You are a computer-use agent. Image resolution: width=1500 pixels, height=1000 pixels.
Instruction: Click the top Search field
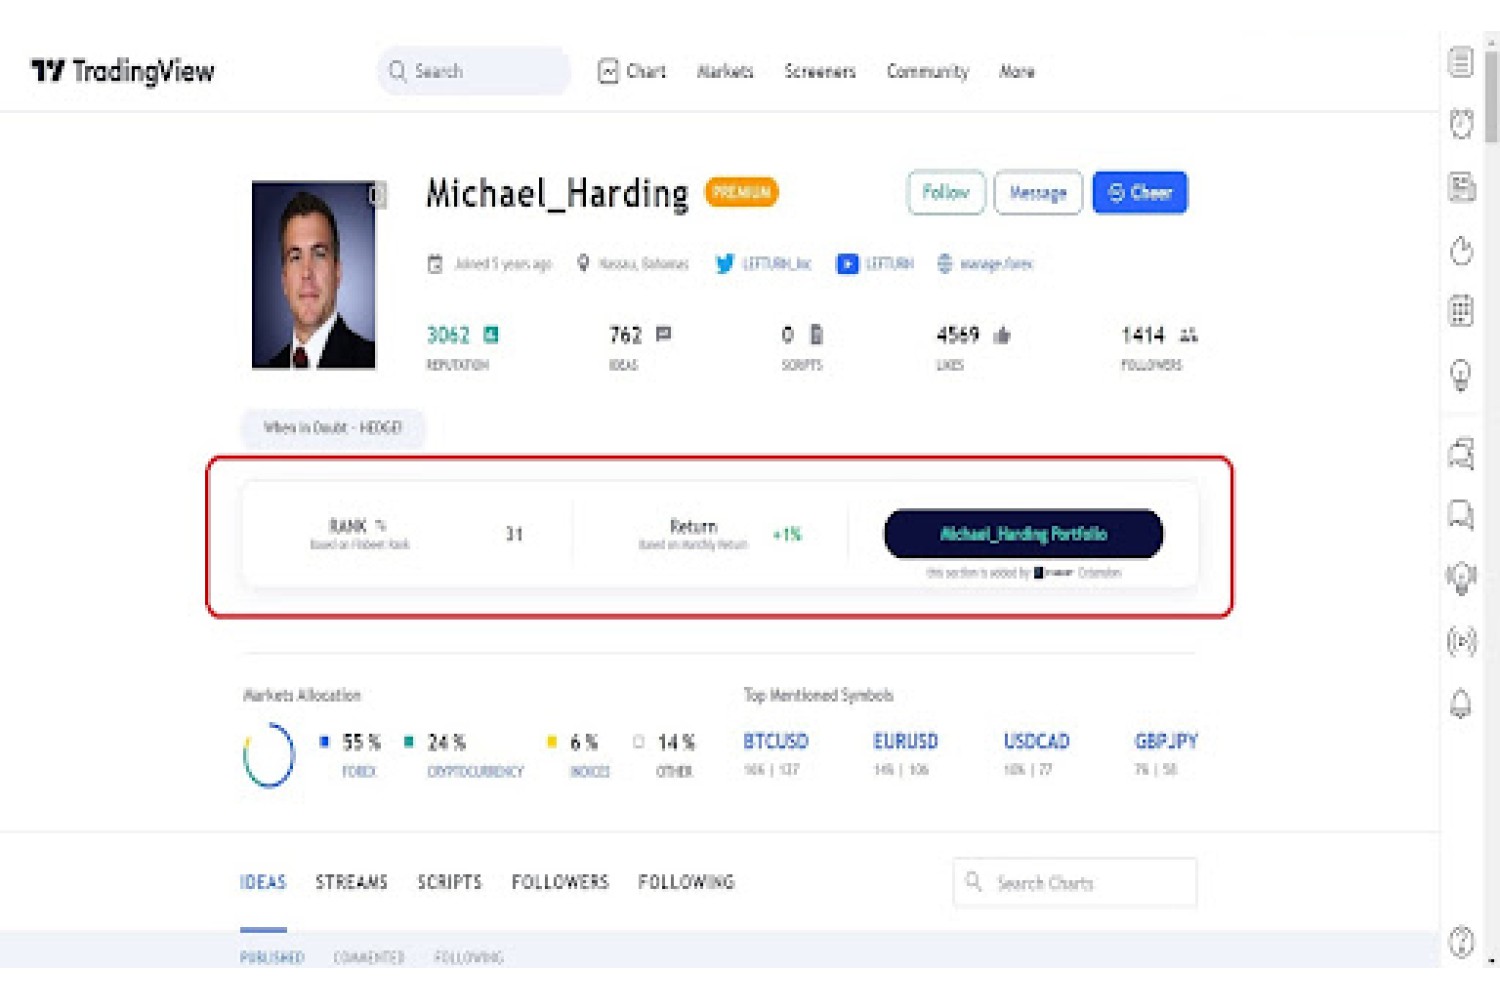point(474,71)
